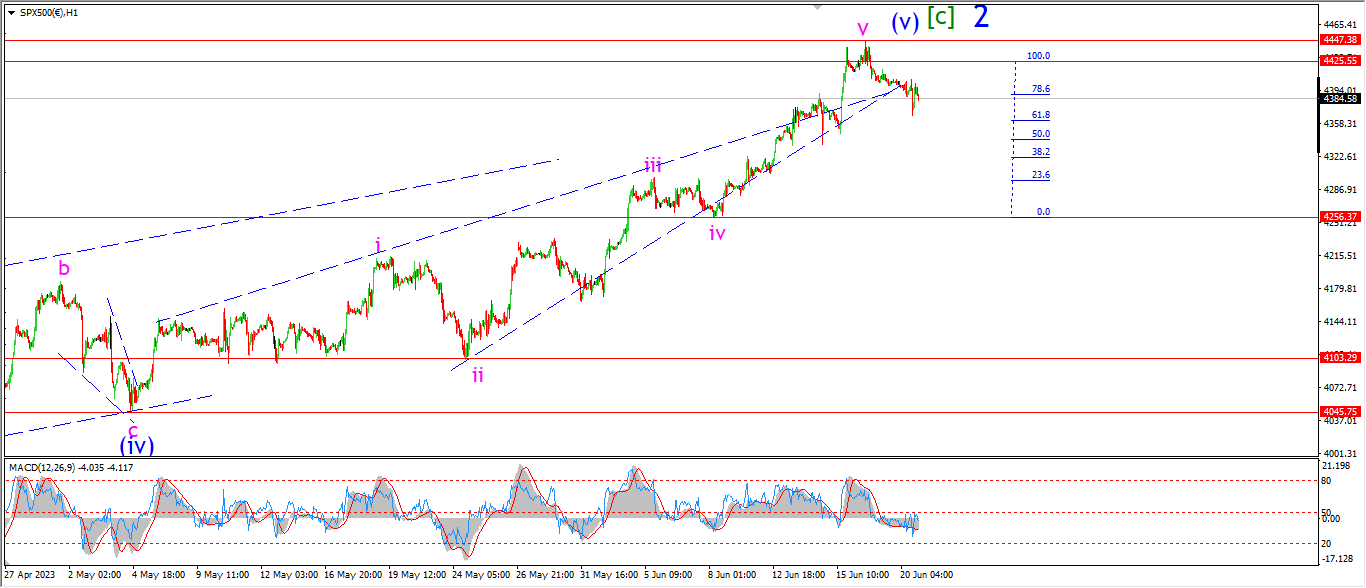
Task: Select the red 4256.37 price label
Action: pyautogui.click(x=1339, y=217)
